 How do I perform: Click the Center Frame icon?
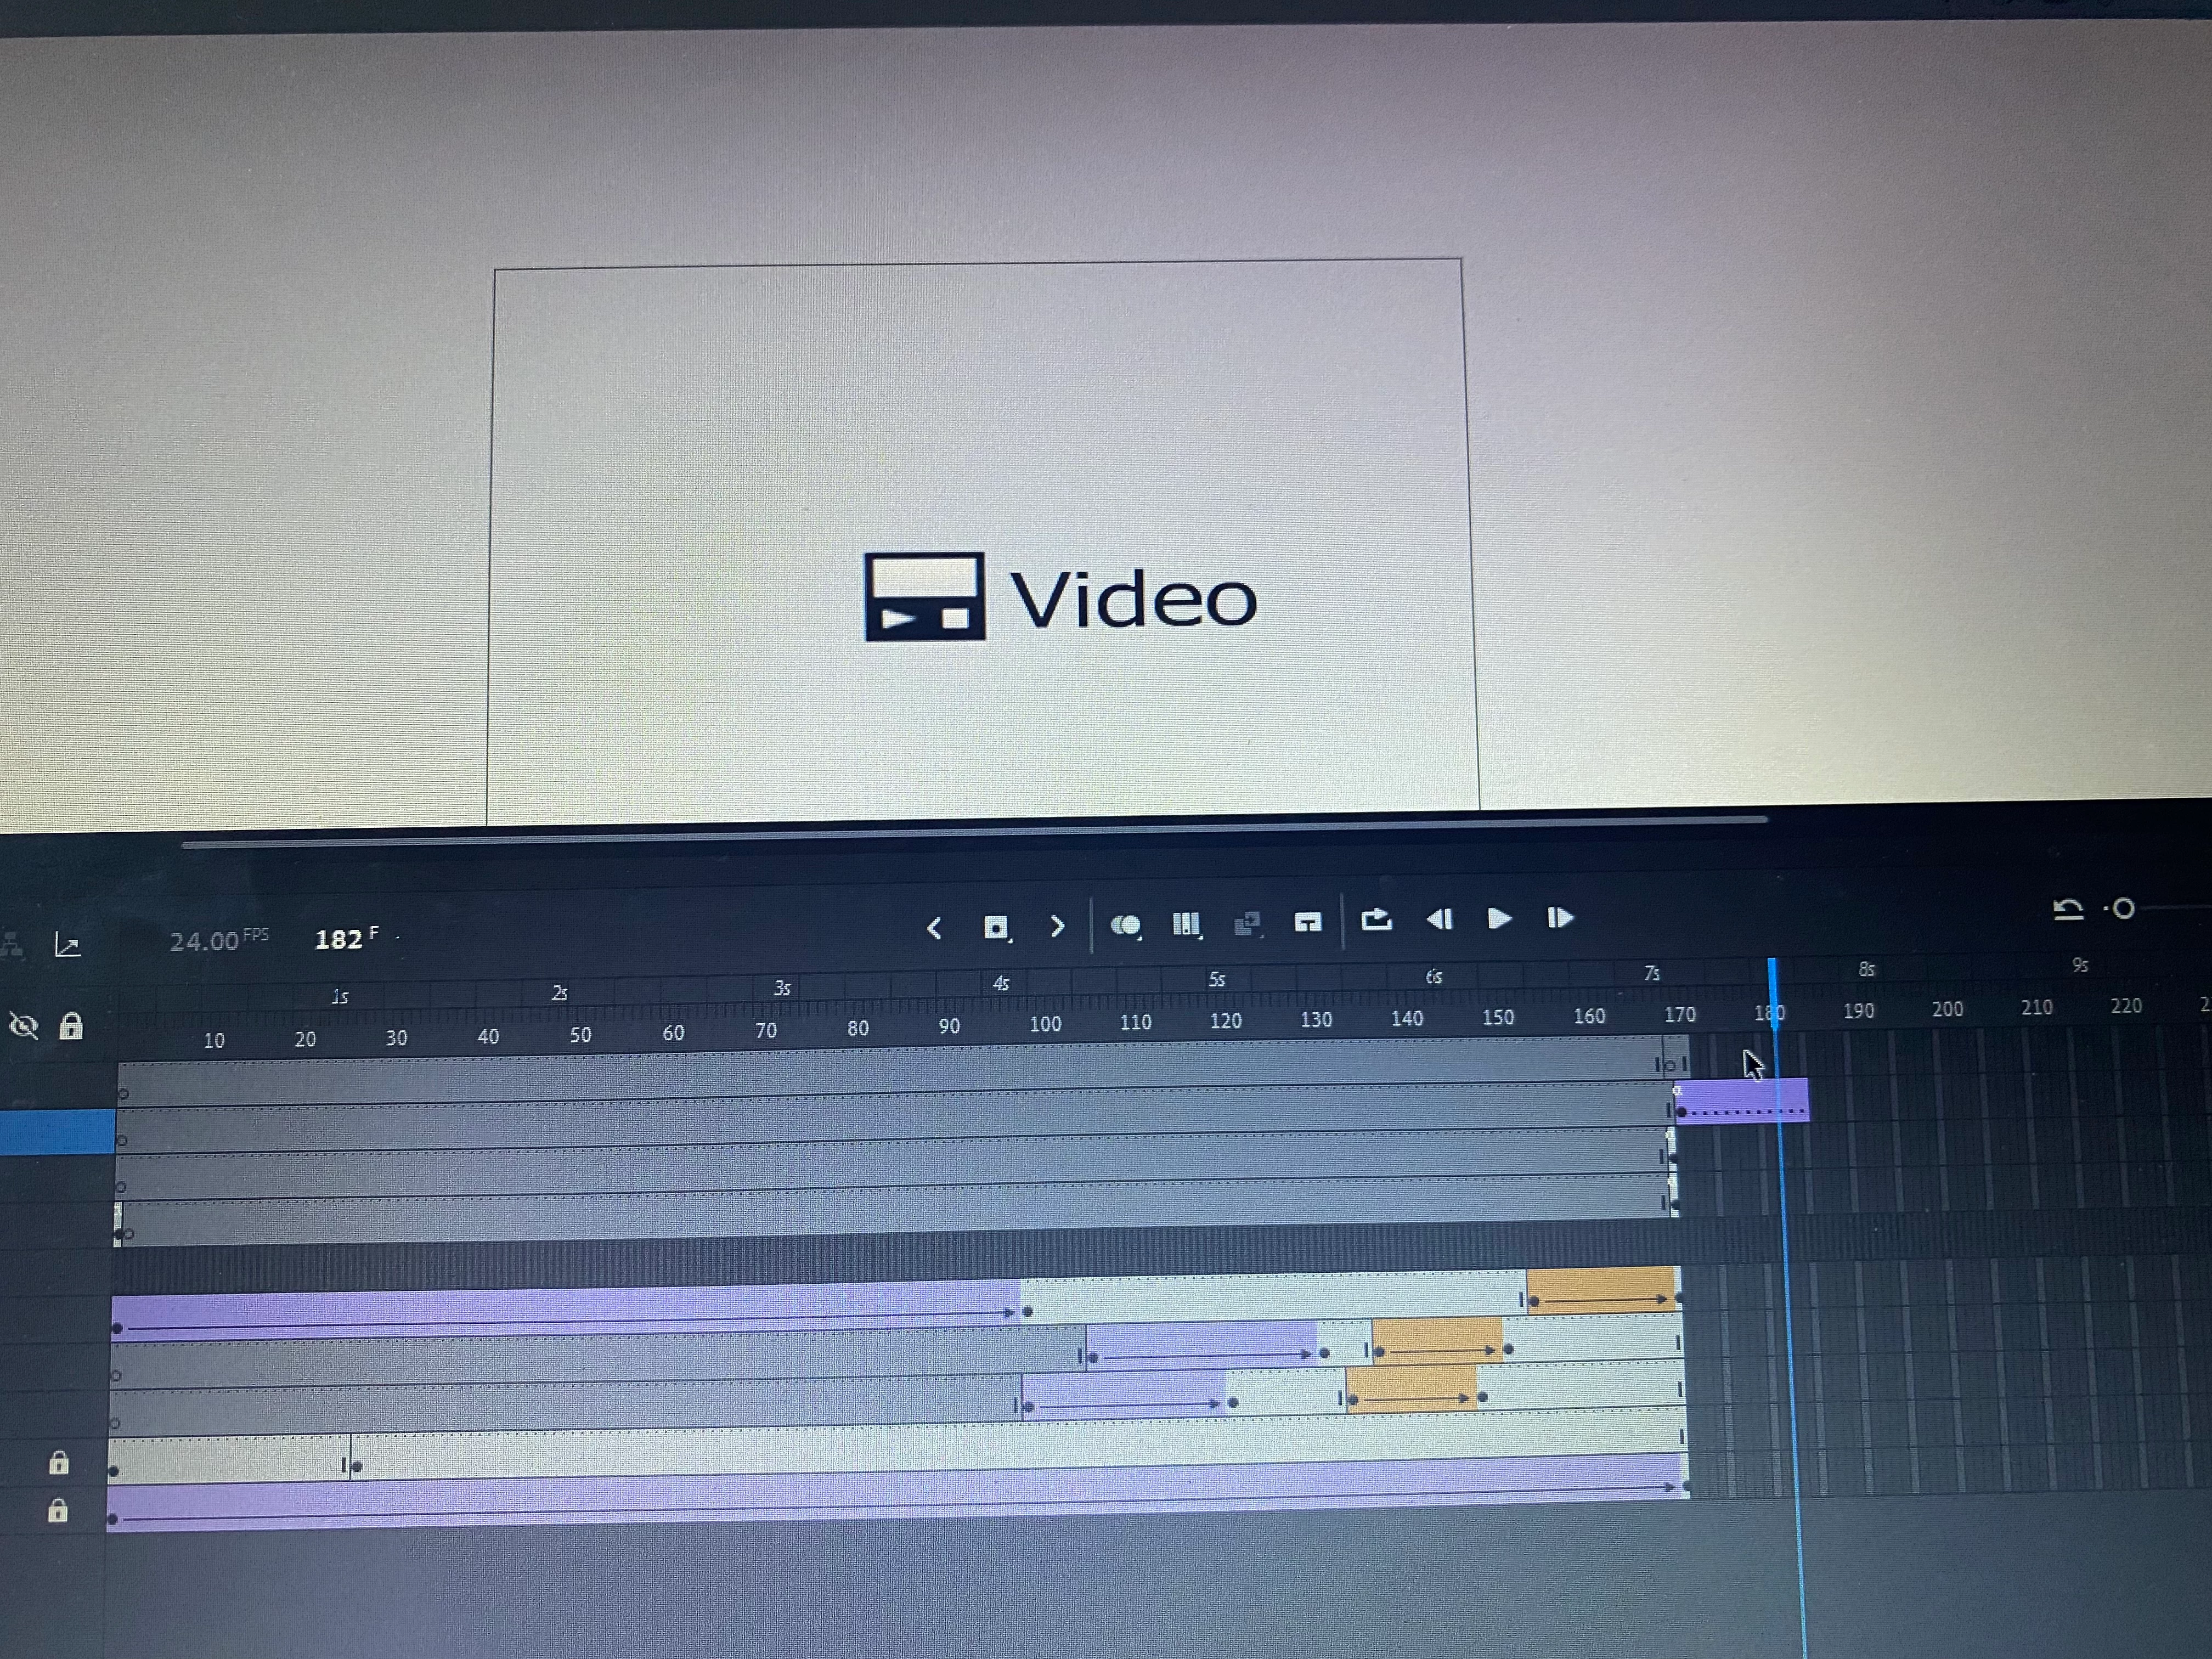tap(1307, 922)
